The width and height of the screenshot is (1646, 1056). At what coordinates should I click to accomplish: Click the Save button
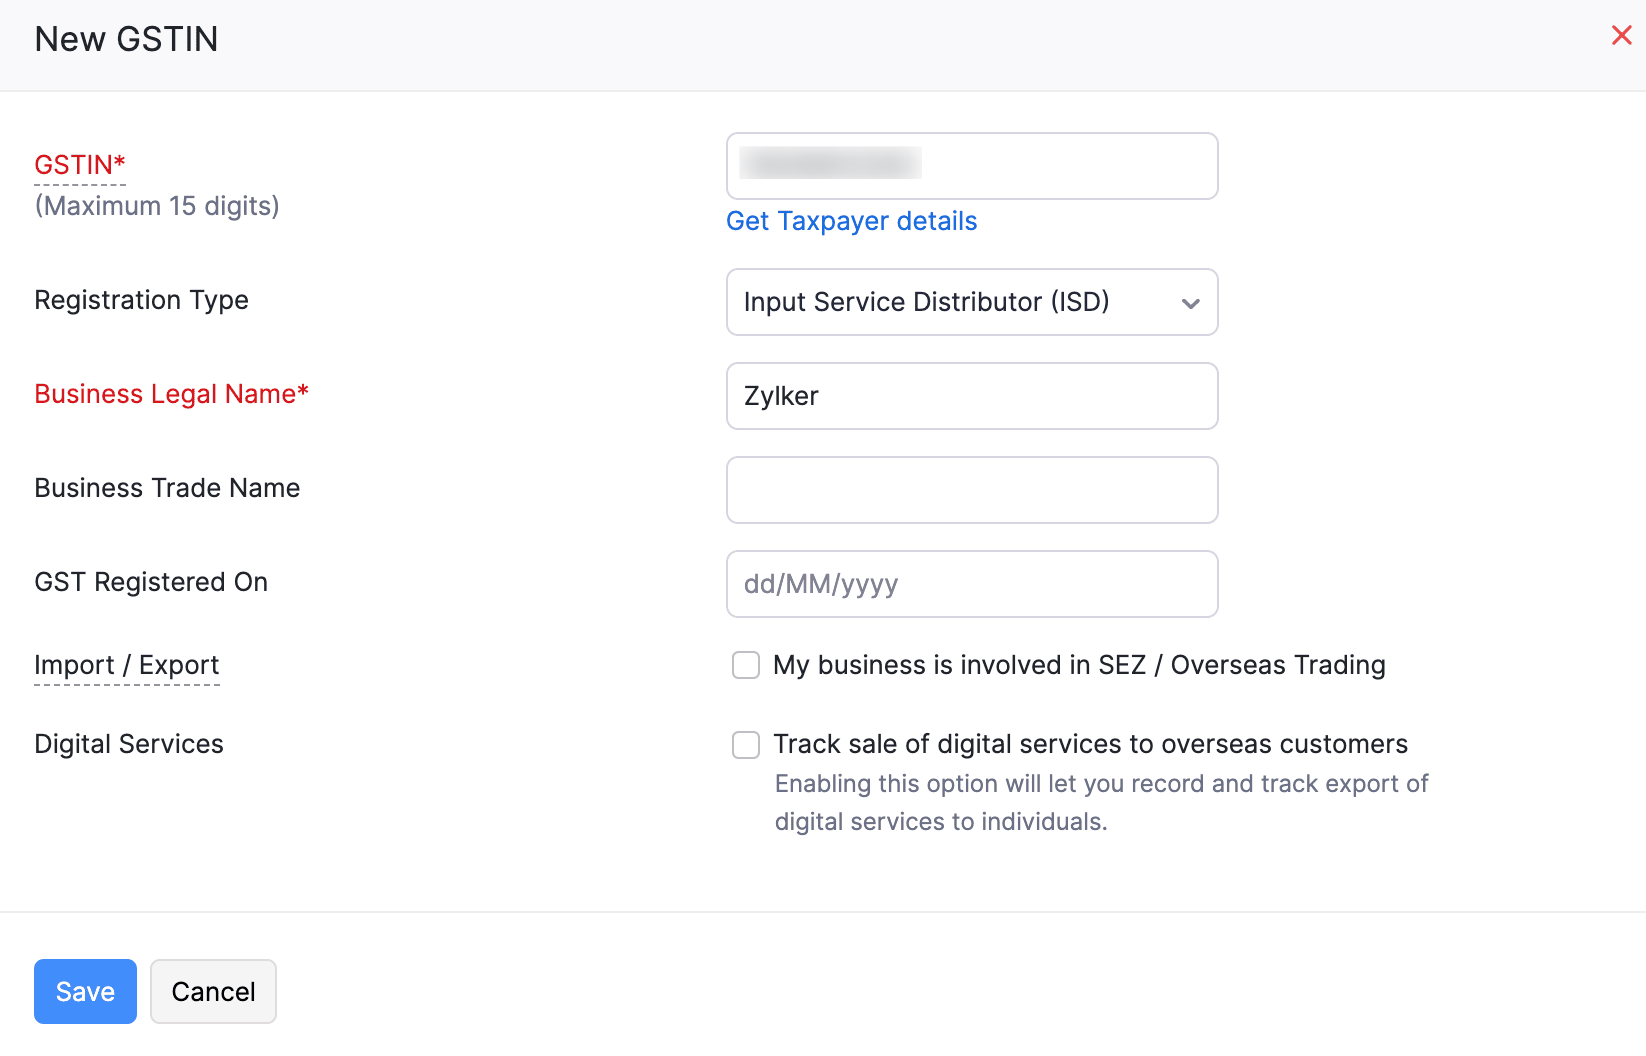click(84, 991)
